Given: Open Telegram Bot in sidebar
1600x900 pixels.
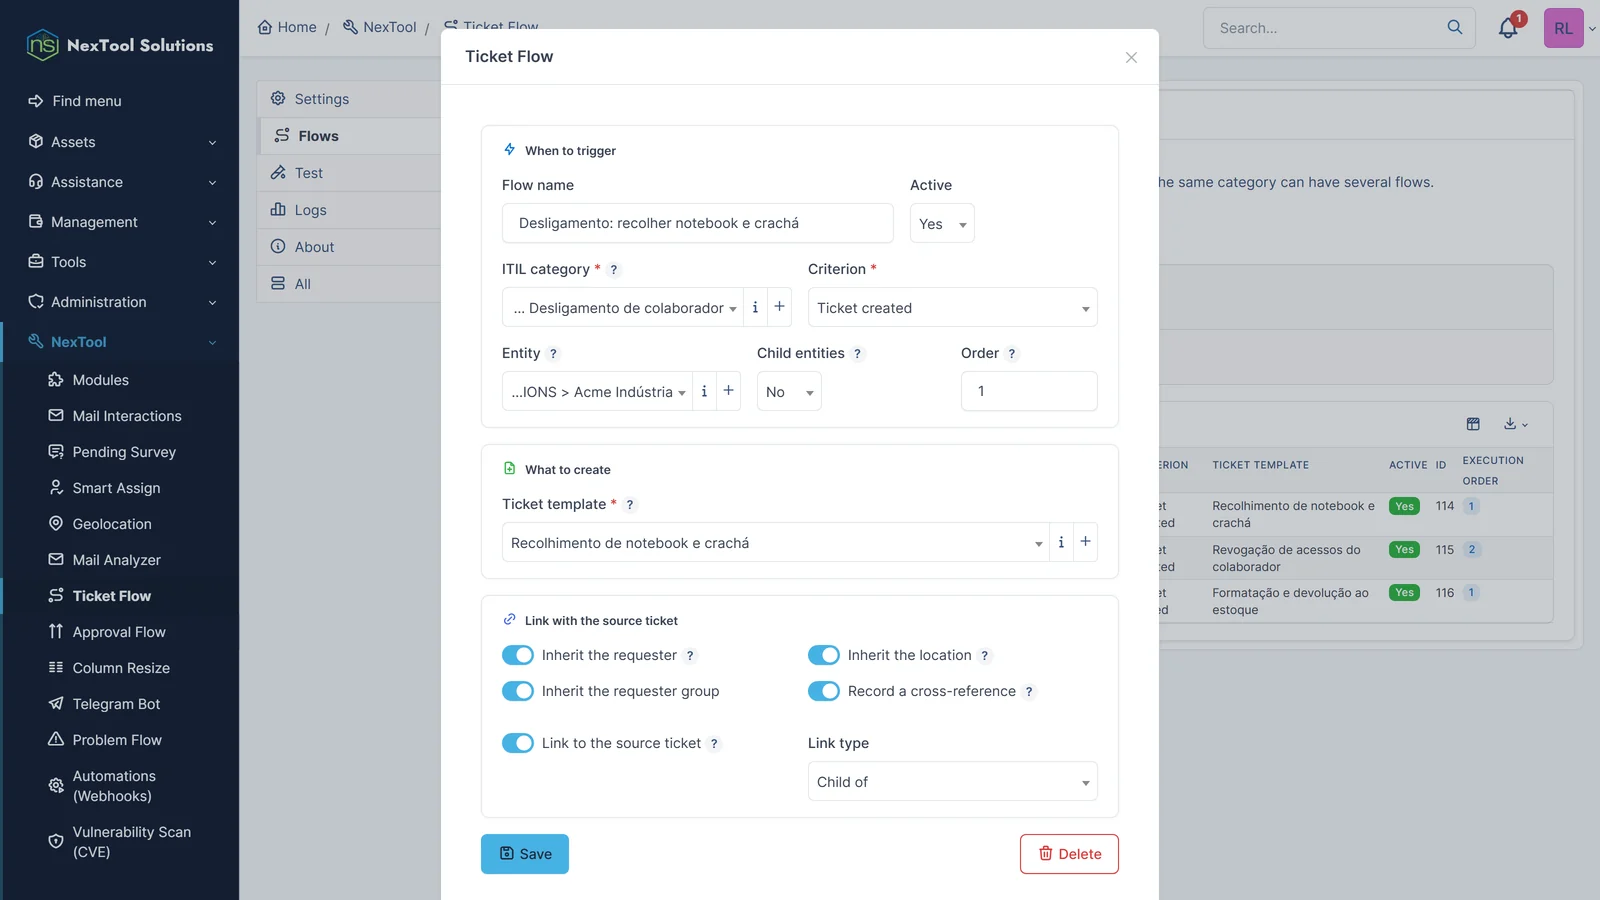Looking at the screenshot, I should pos(116,704).
